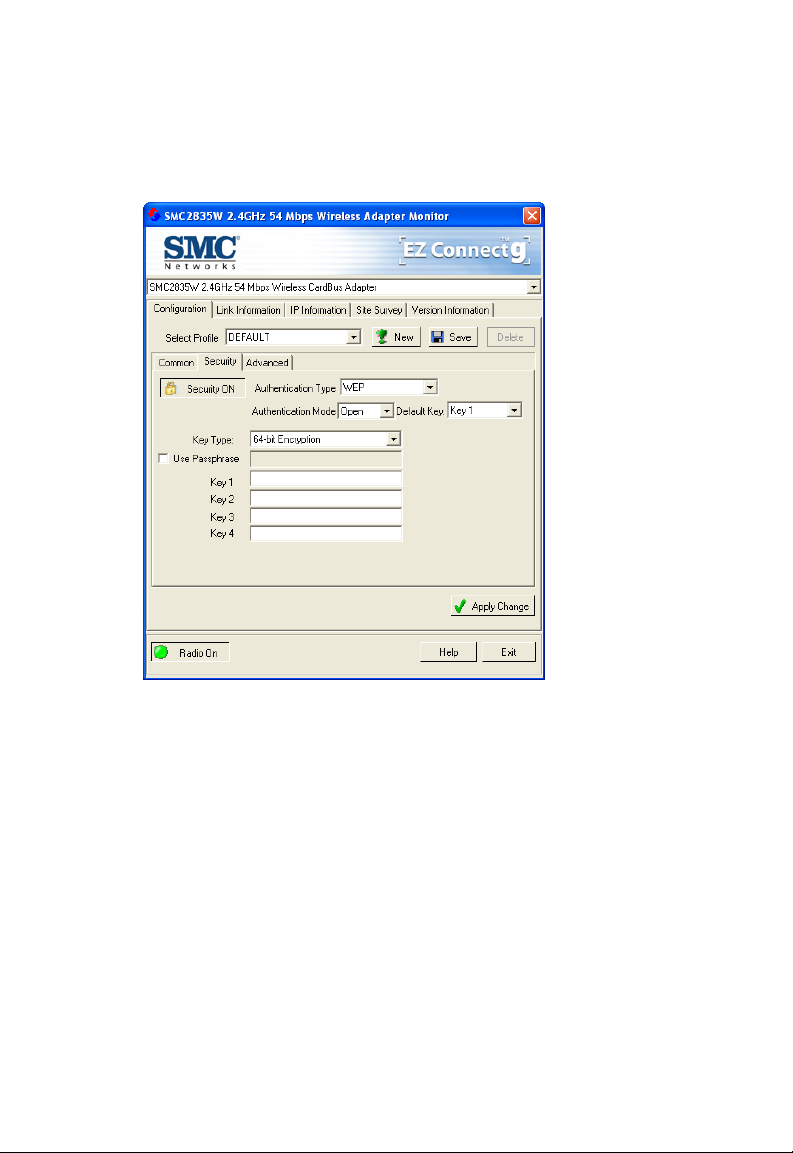The width and height of the screenshot is (793, 1153).
Task: Click the Apply Change button
Action: (492, 606)
